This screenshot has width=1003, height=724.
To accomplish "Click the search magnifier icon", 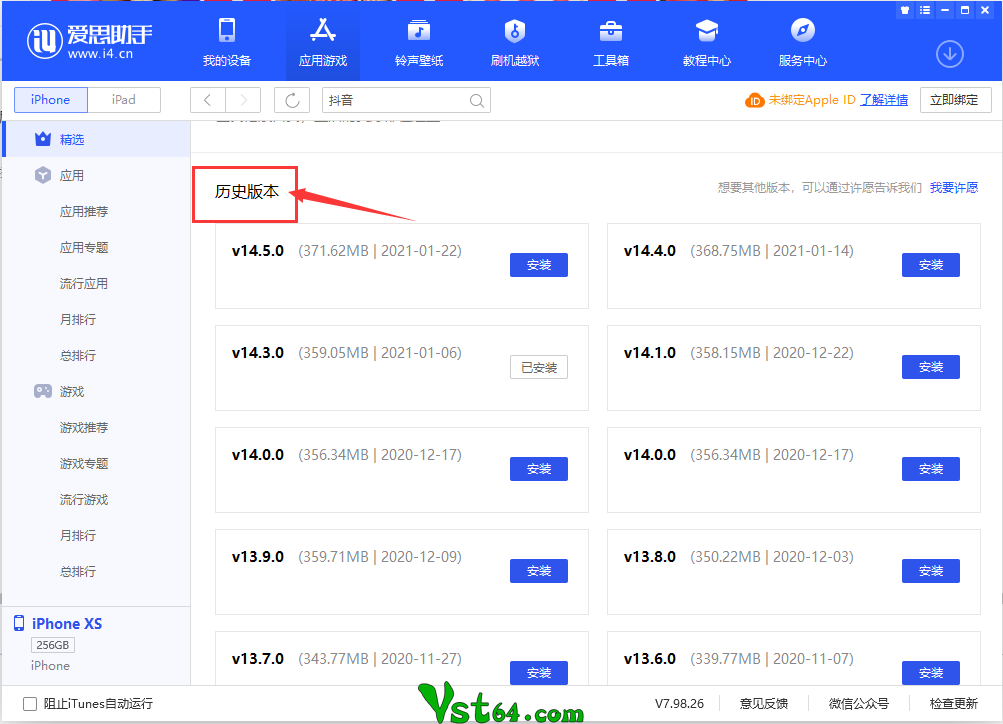I will [x=477, y=100].
